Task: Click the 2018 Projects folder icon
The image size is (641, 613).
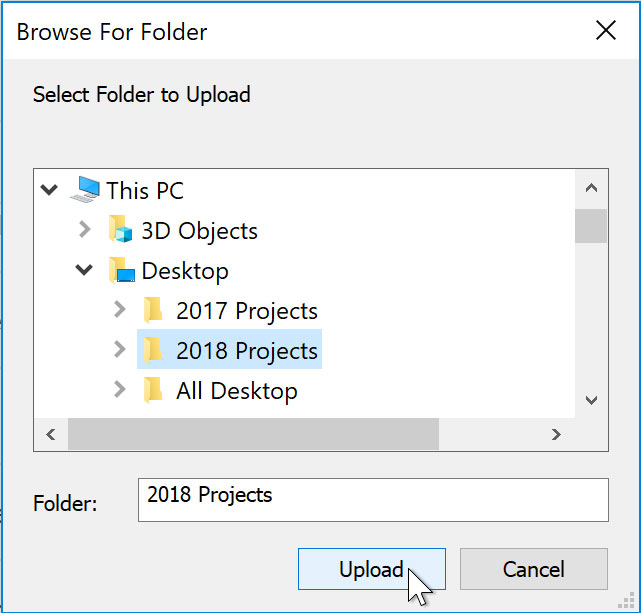Action: click(x=153, y=351)
